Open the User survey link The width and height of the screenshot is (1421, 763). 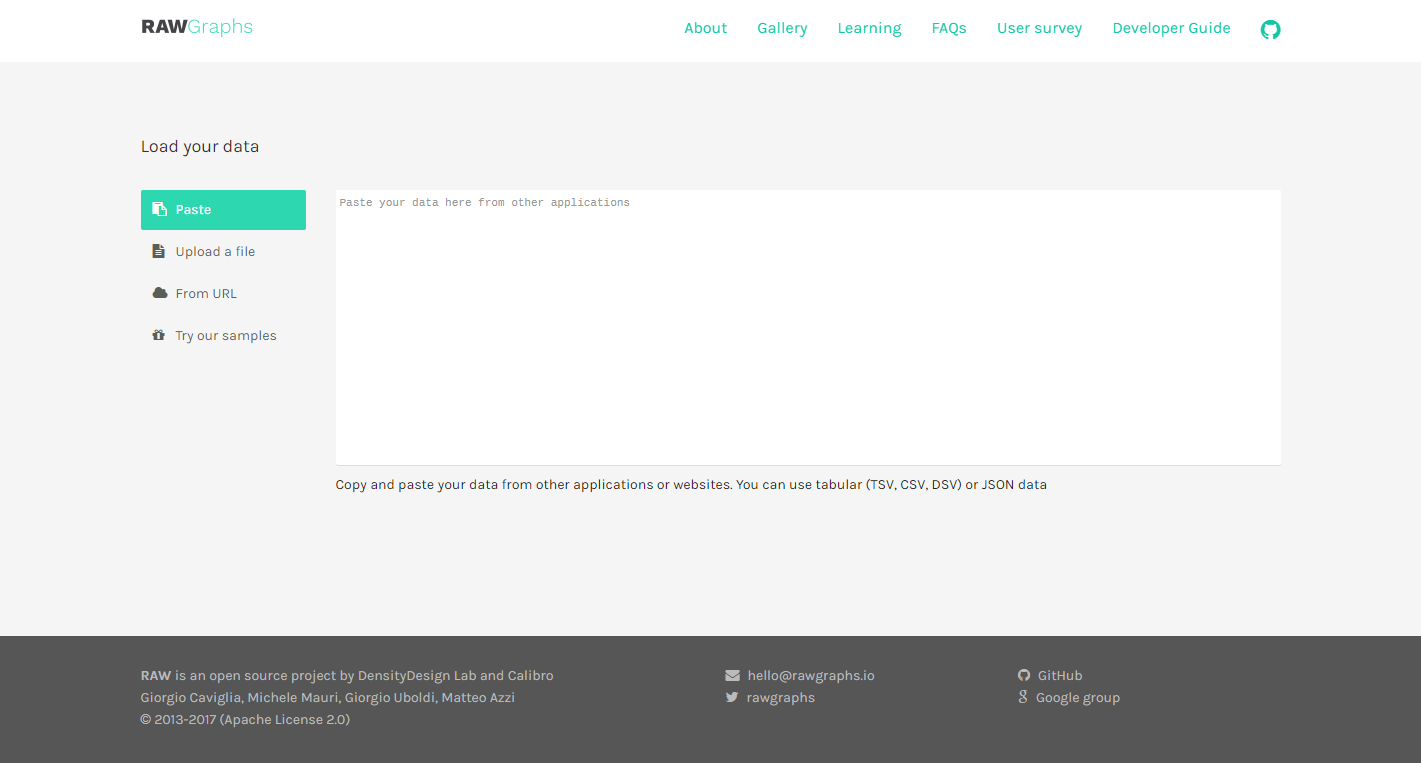[1039, 28]
